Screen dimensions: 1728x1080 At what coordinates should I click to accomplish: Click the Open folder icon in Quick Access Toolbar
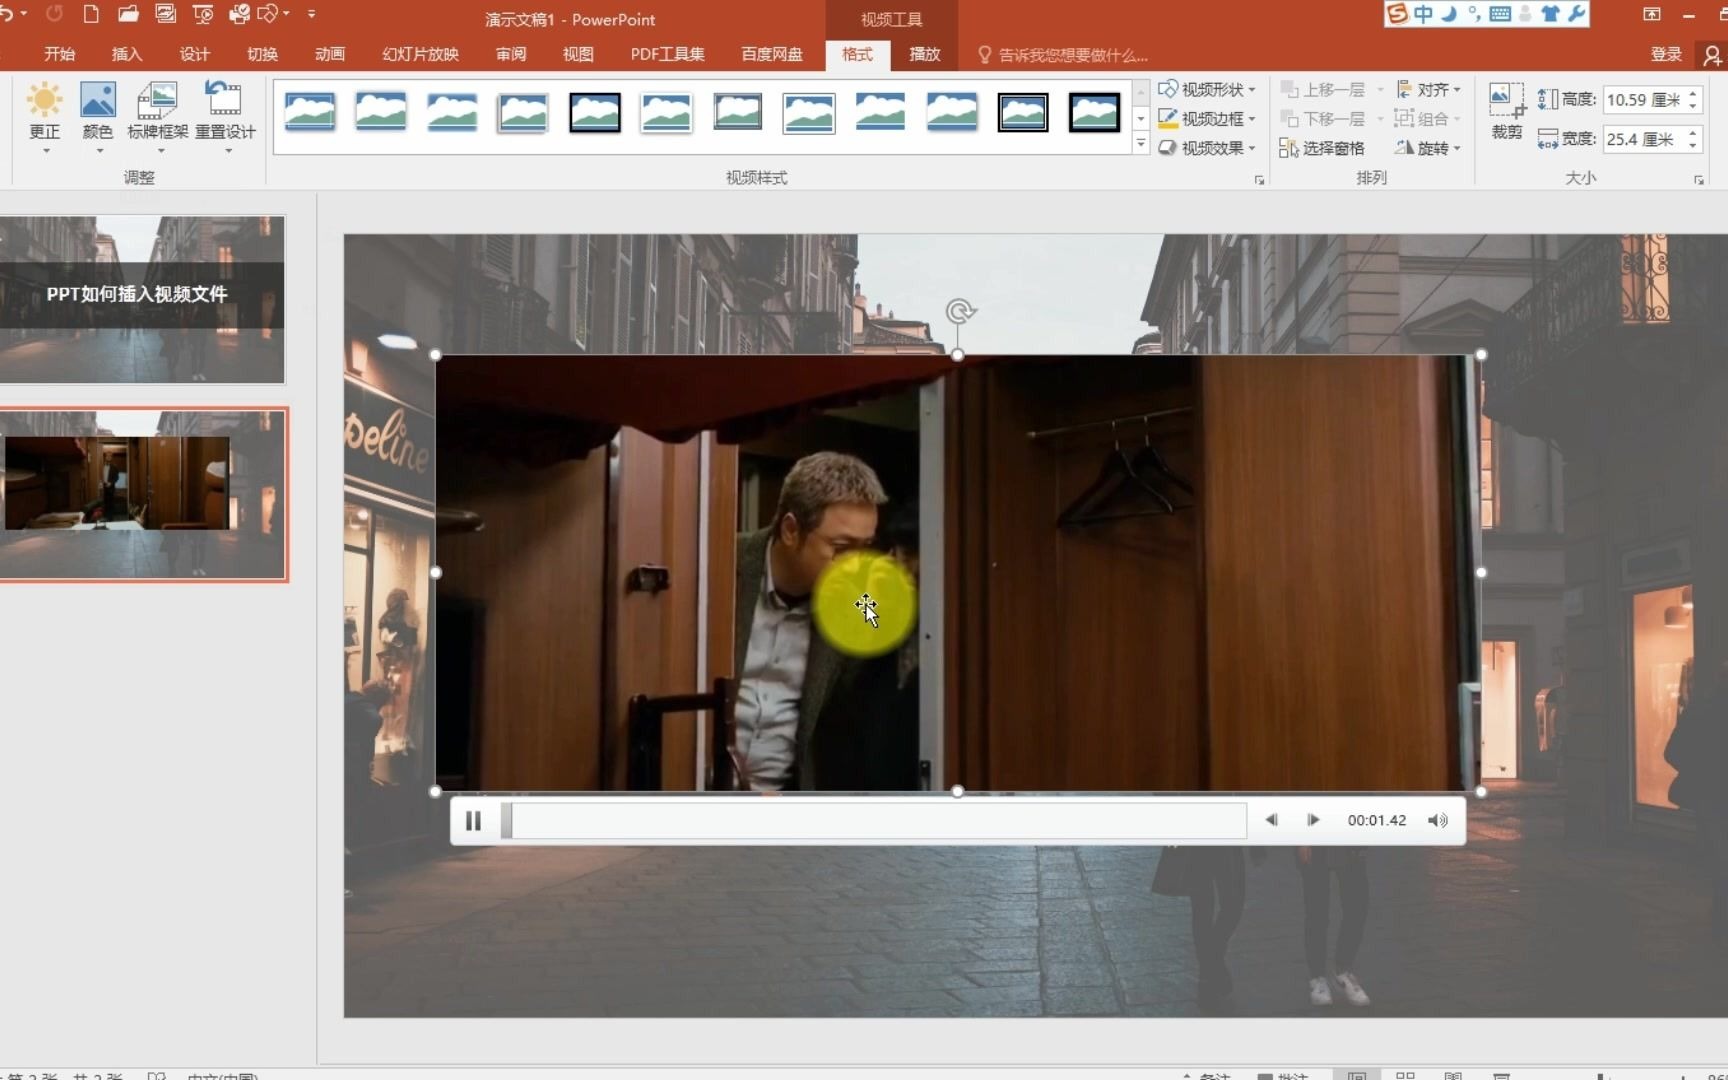(128, 14)
